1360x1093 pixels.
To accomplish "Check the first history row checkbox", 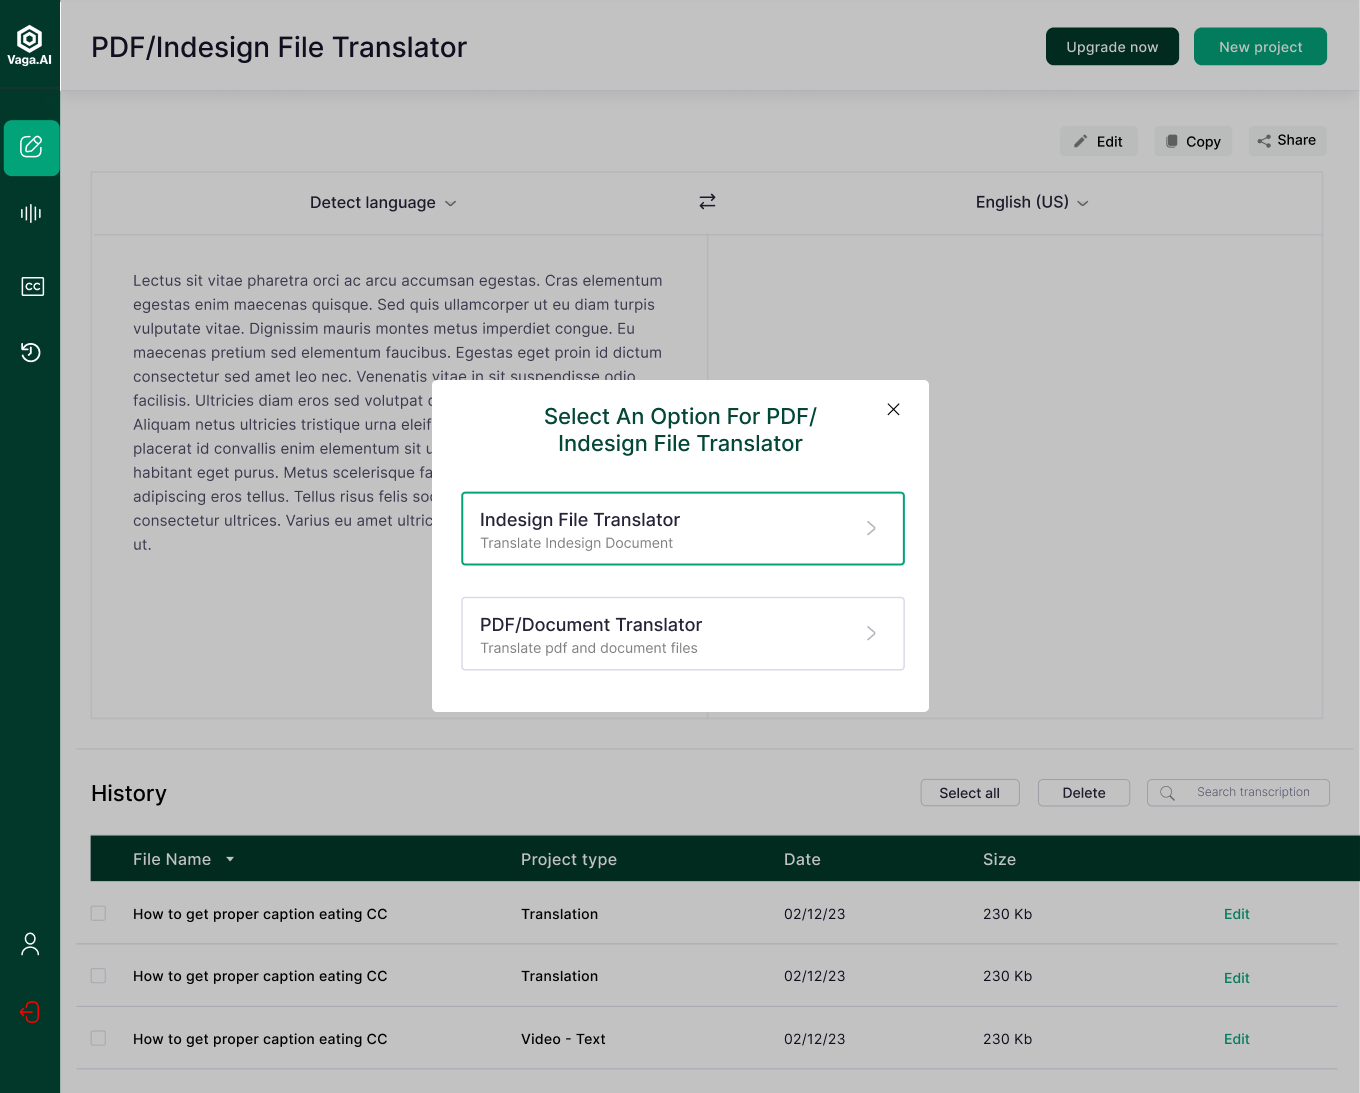I will point(98,913).
